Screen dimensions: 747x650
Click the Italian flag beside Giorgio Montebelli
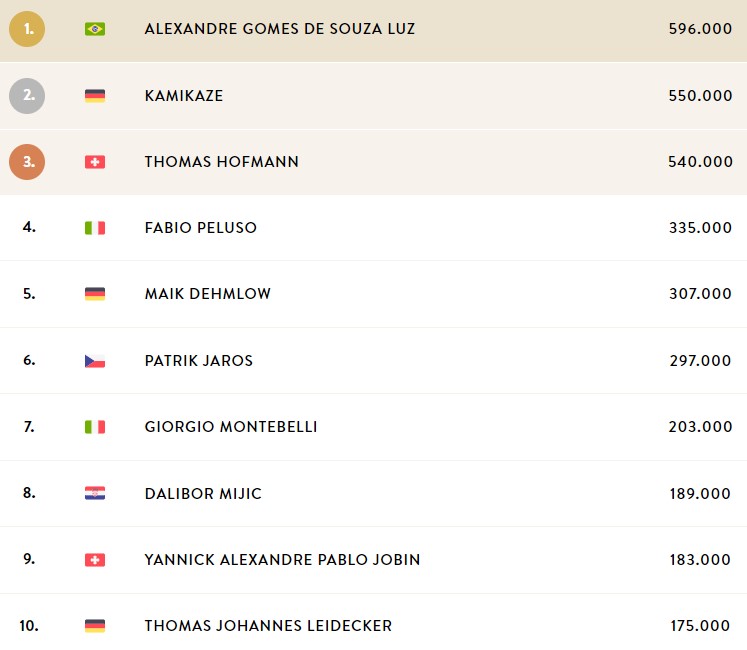95,427
